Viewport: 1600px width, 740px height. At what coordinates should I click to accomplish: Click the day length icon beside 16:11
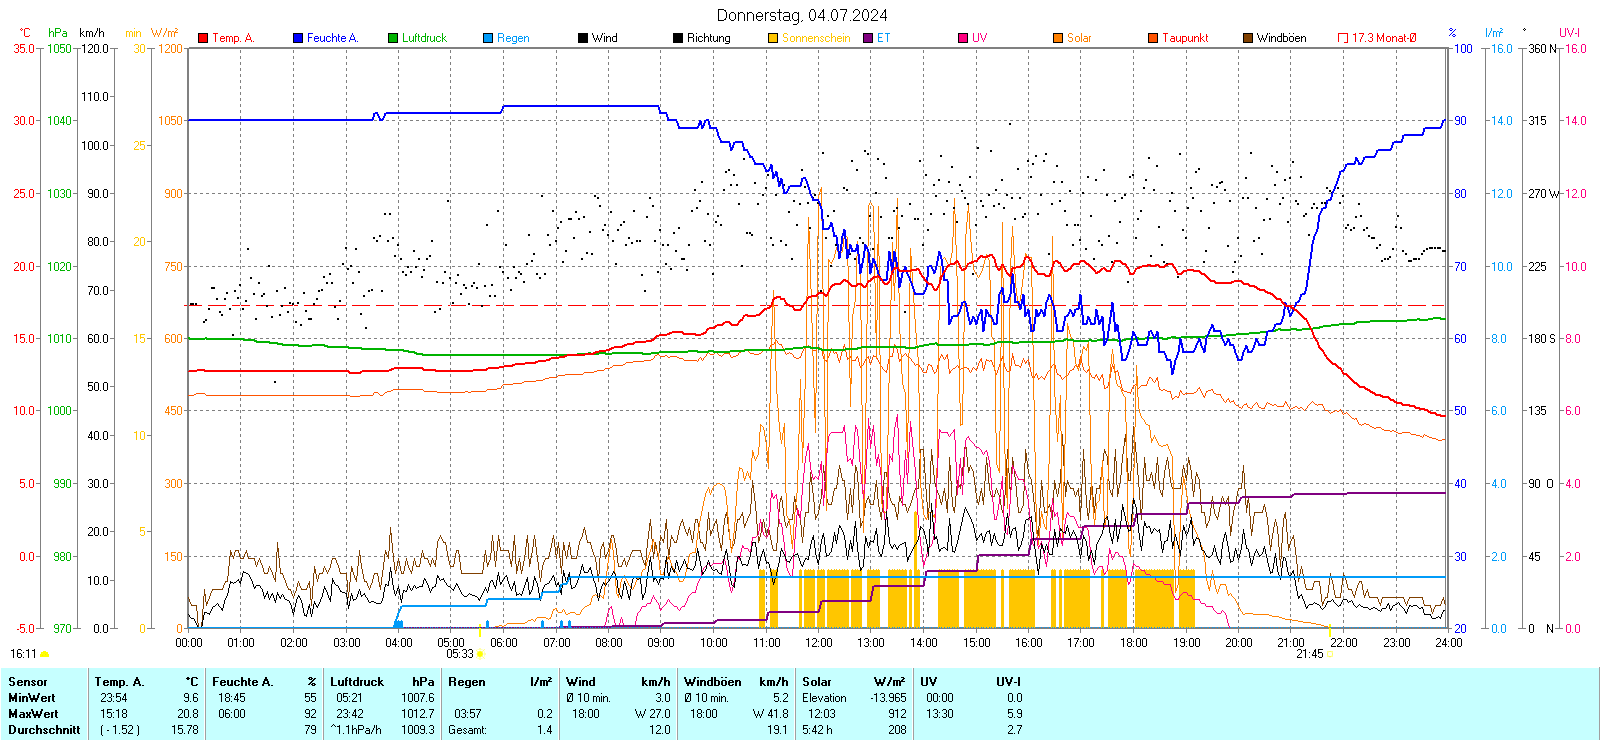(x=44, y=654)
